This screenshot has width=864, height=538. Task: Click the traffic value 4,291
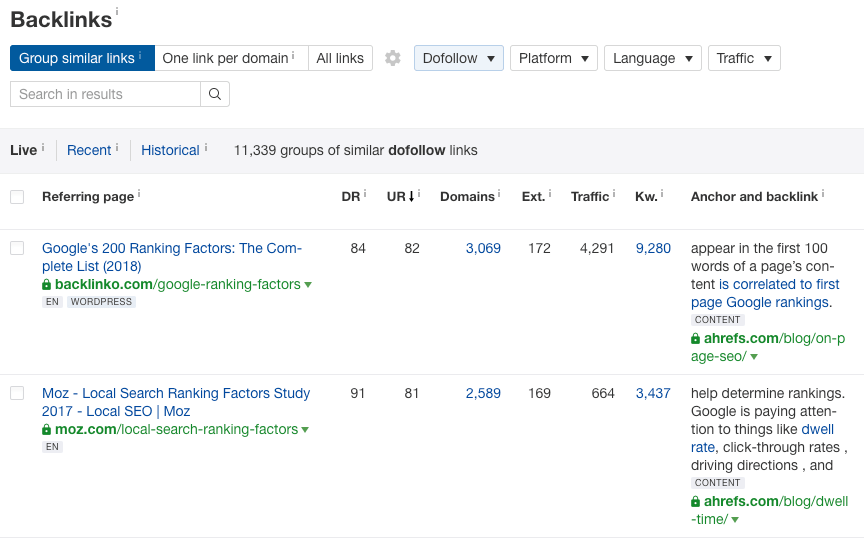tap(597, 248)
